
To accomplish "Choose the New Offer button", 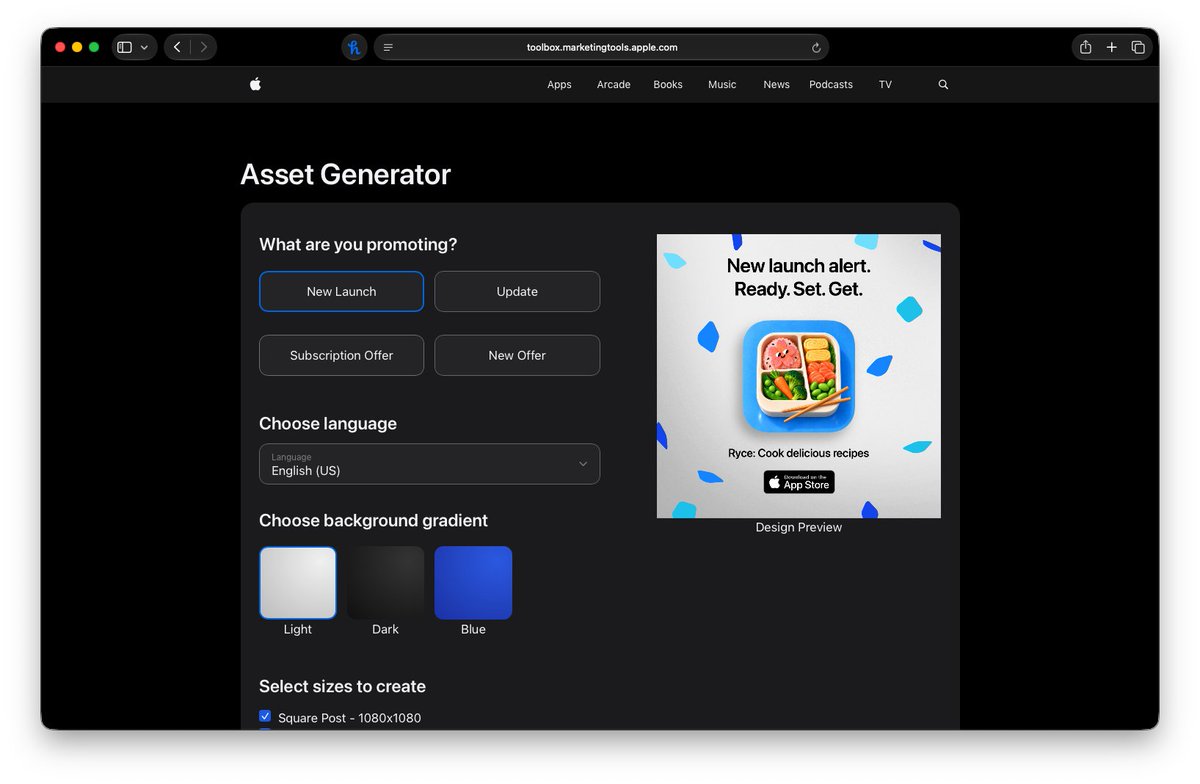I will pos(517,355).
